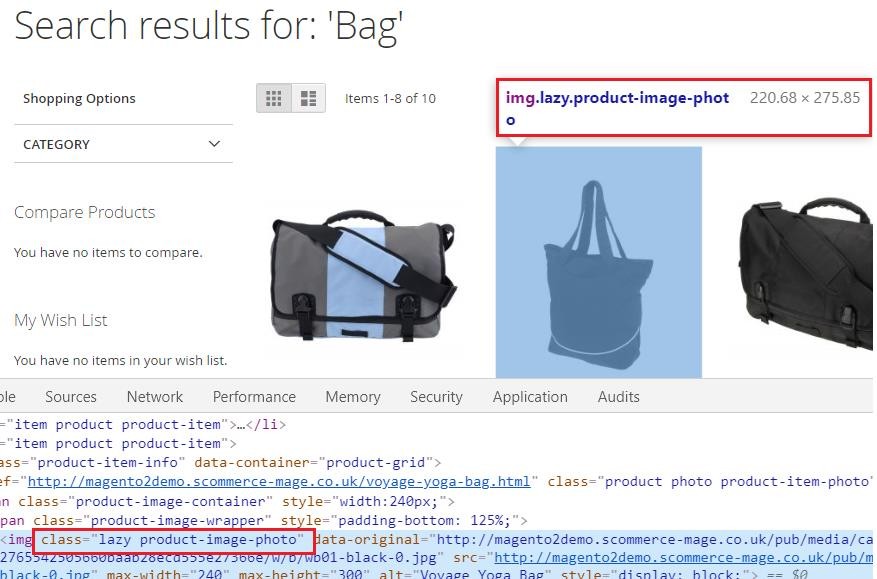877x579 pixels.
Task: Switch to list view mode icon
Action: click(308, 98)
